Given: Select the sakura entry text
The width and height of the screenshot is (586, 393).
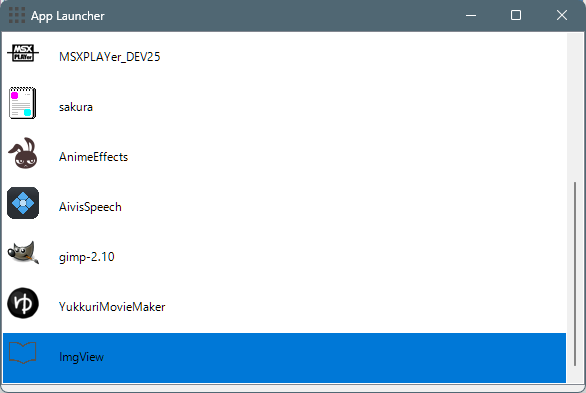Looking at the screenshot, I should tap(76, 107).
